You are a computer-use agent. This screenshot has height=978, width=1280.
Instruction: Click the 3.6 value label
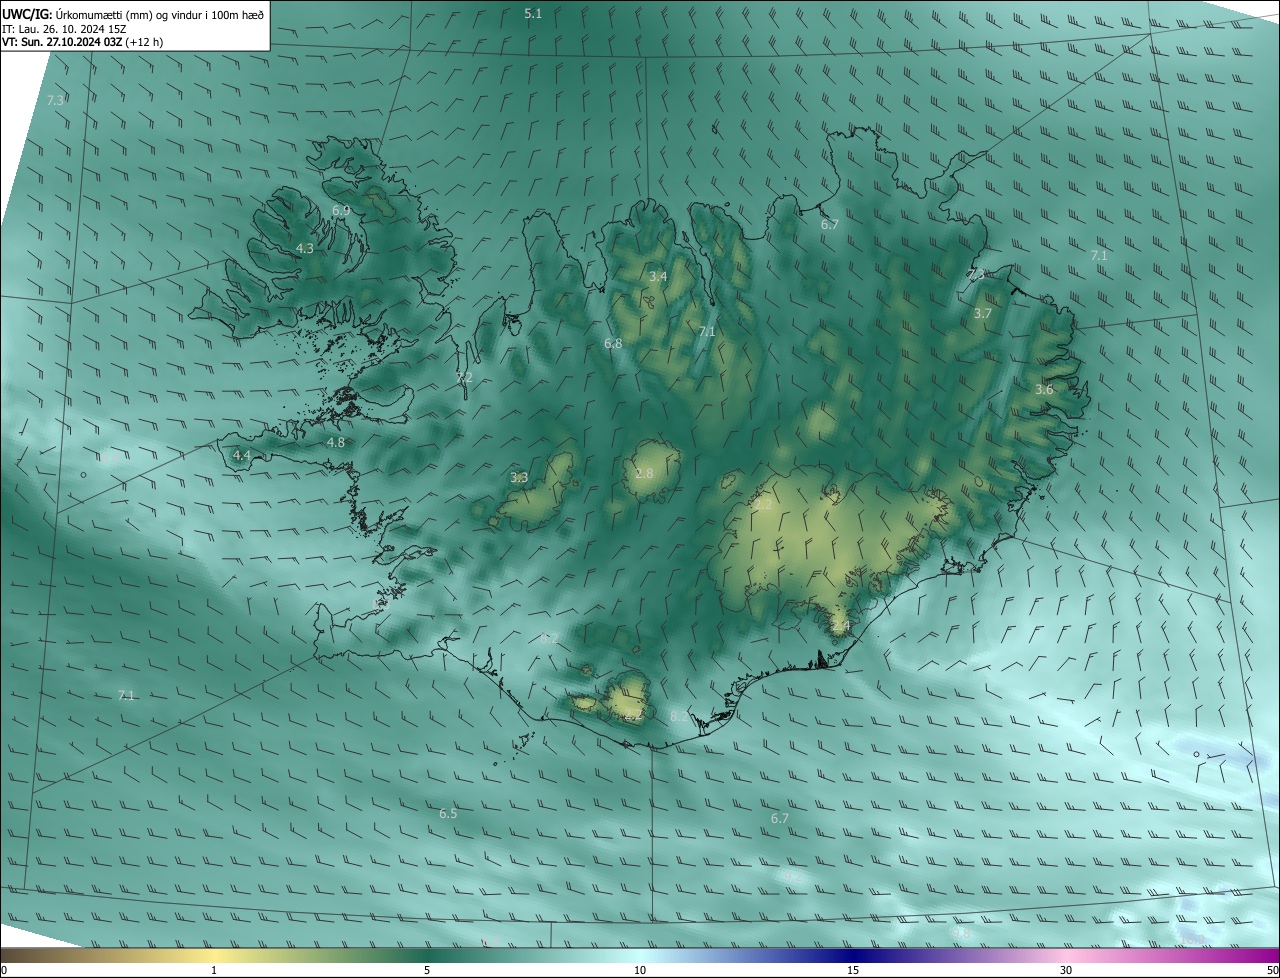[x=1044, y=389]
